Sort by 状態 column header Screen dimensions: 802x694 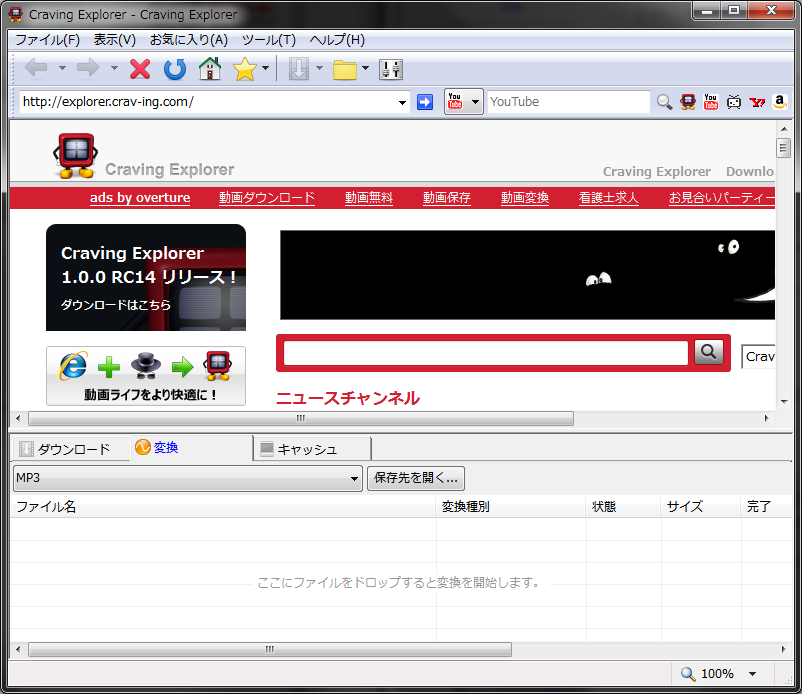(623, 507)
